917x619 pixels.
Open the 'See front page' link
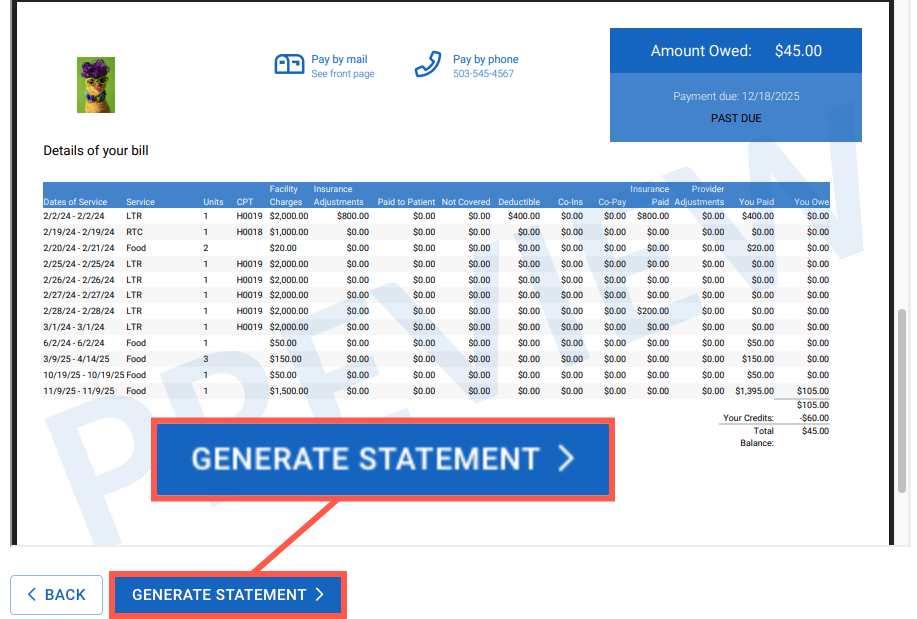(x=342, y=74)
